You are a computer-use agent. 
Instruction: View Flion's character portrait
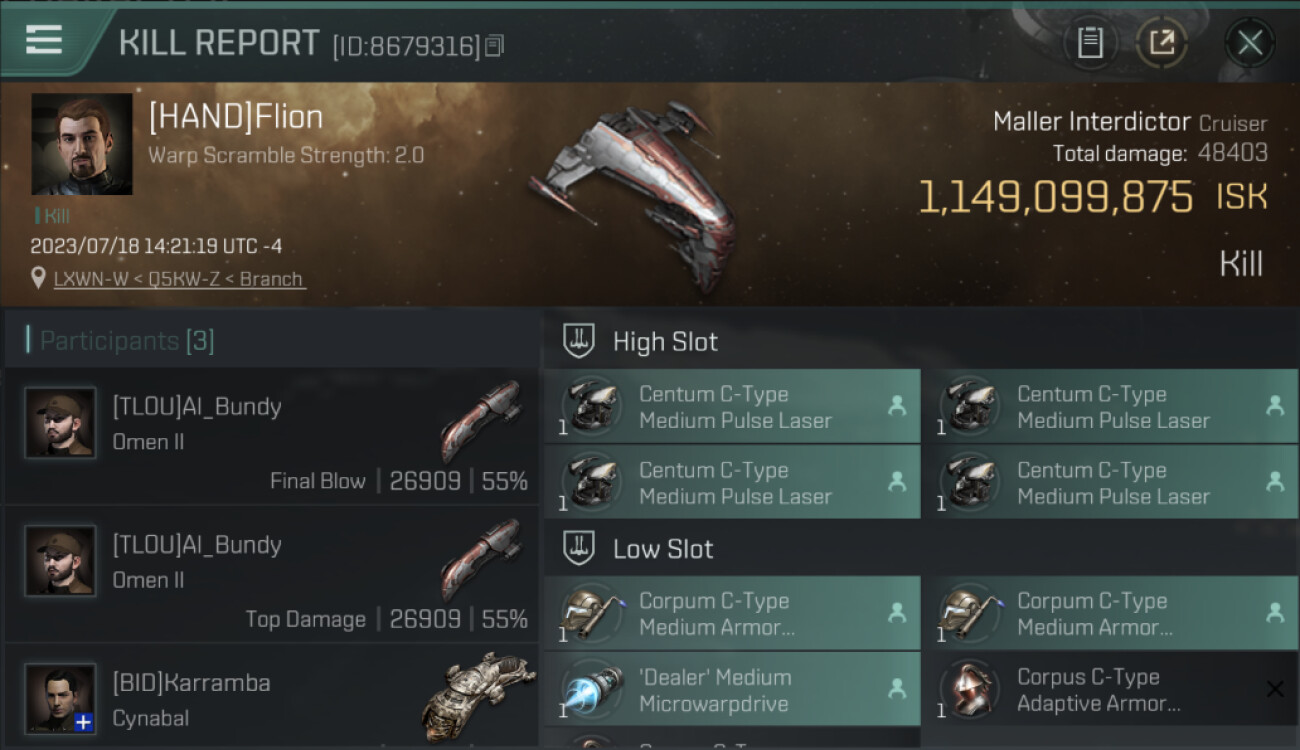pos(82,144)
